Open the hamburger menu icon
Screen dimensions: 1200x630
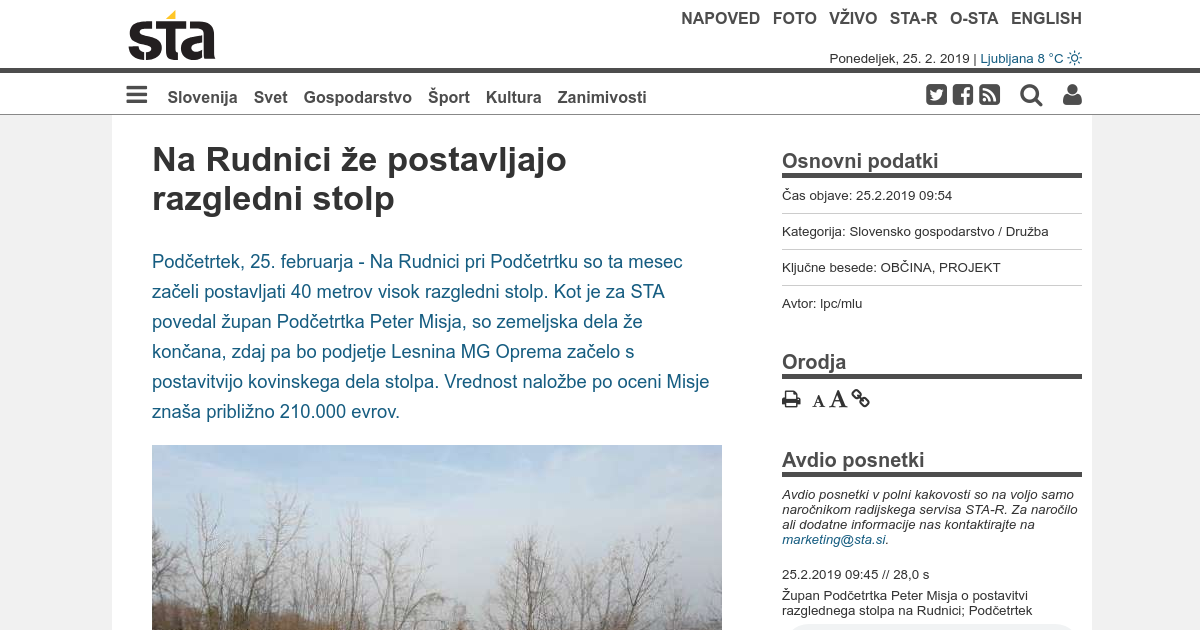[x=137, y=95]
